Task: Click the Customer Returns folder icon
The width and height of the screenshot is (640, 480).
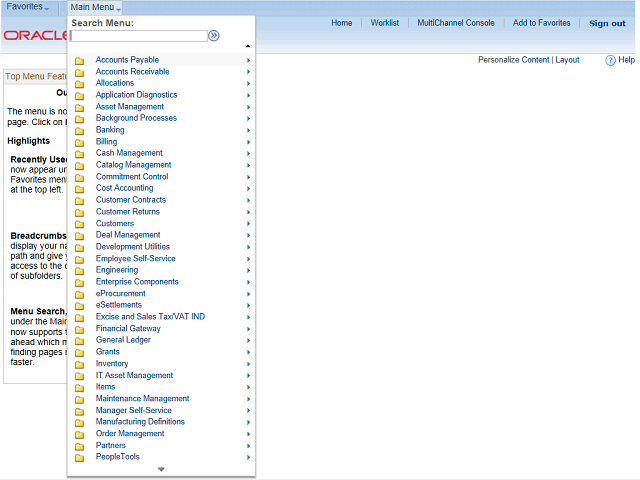Action: [x=80, y=213]
